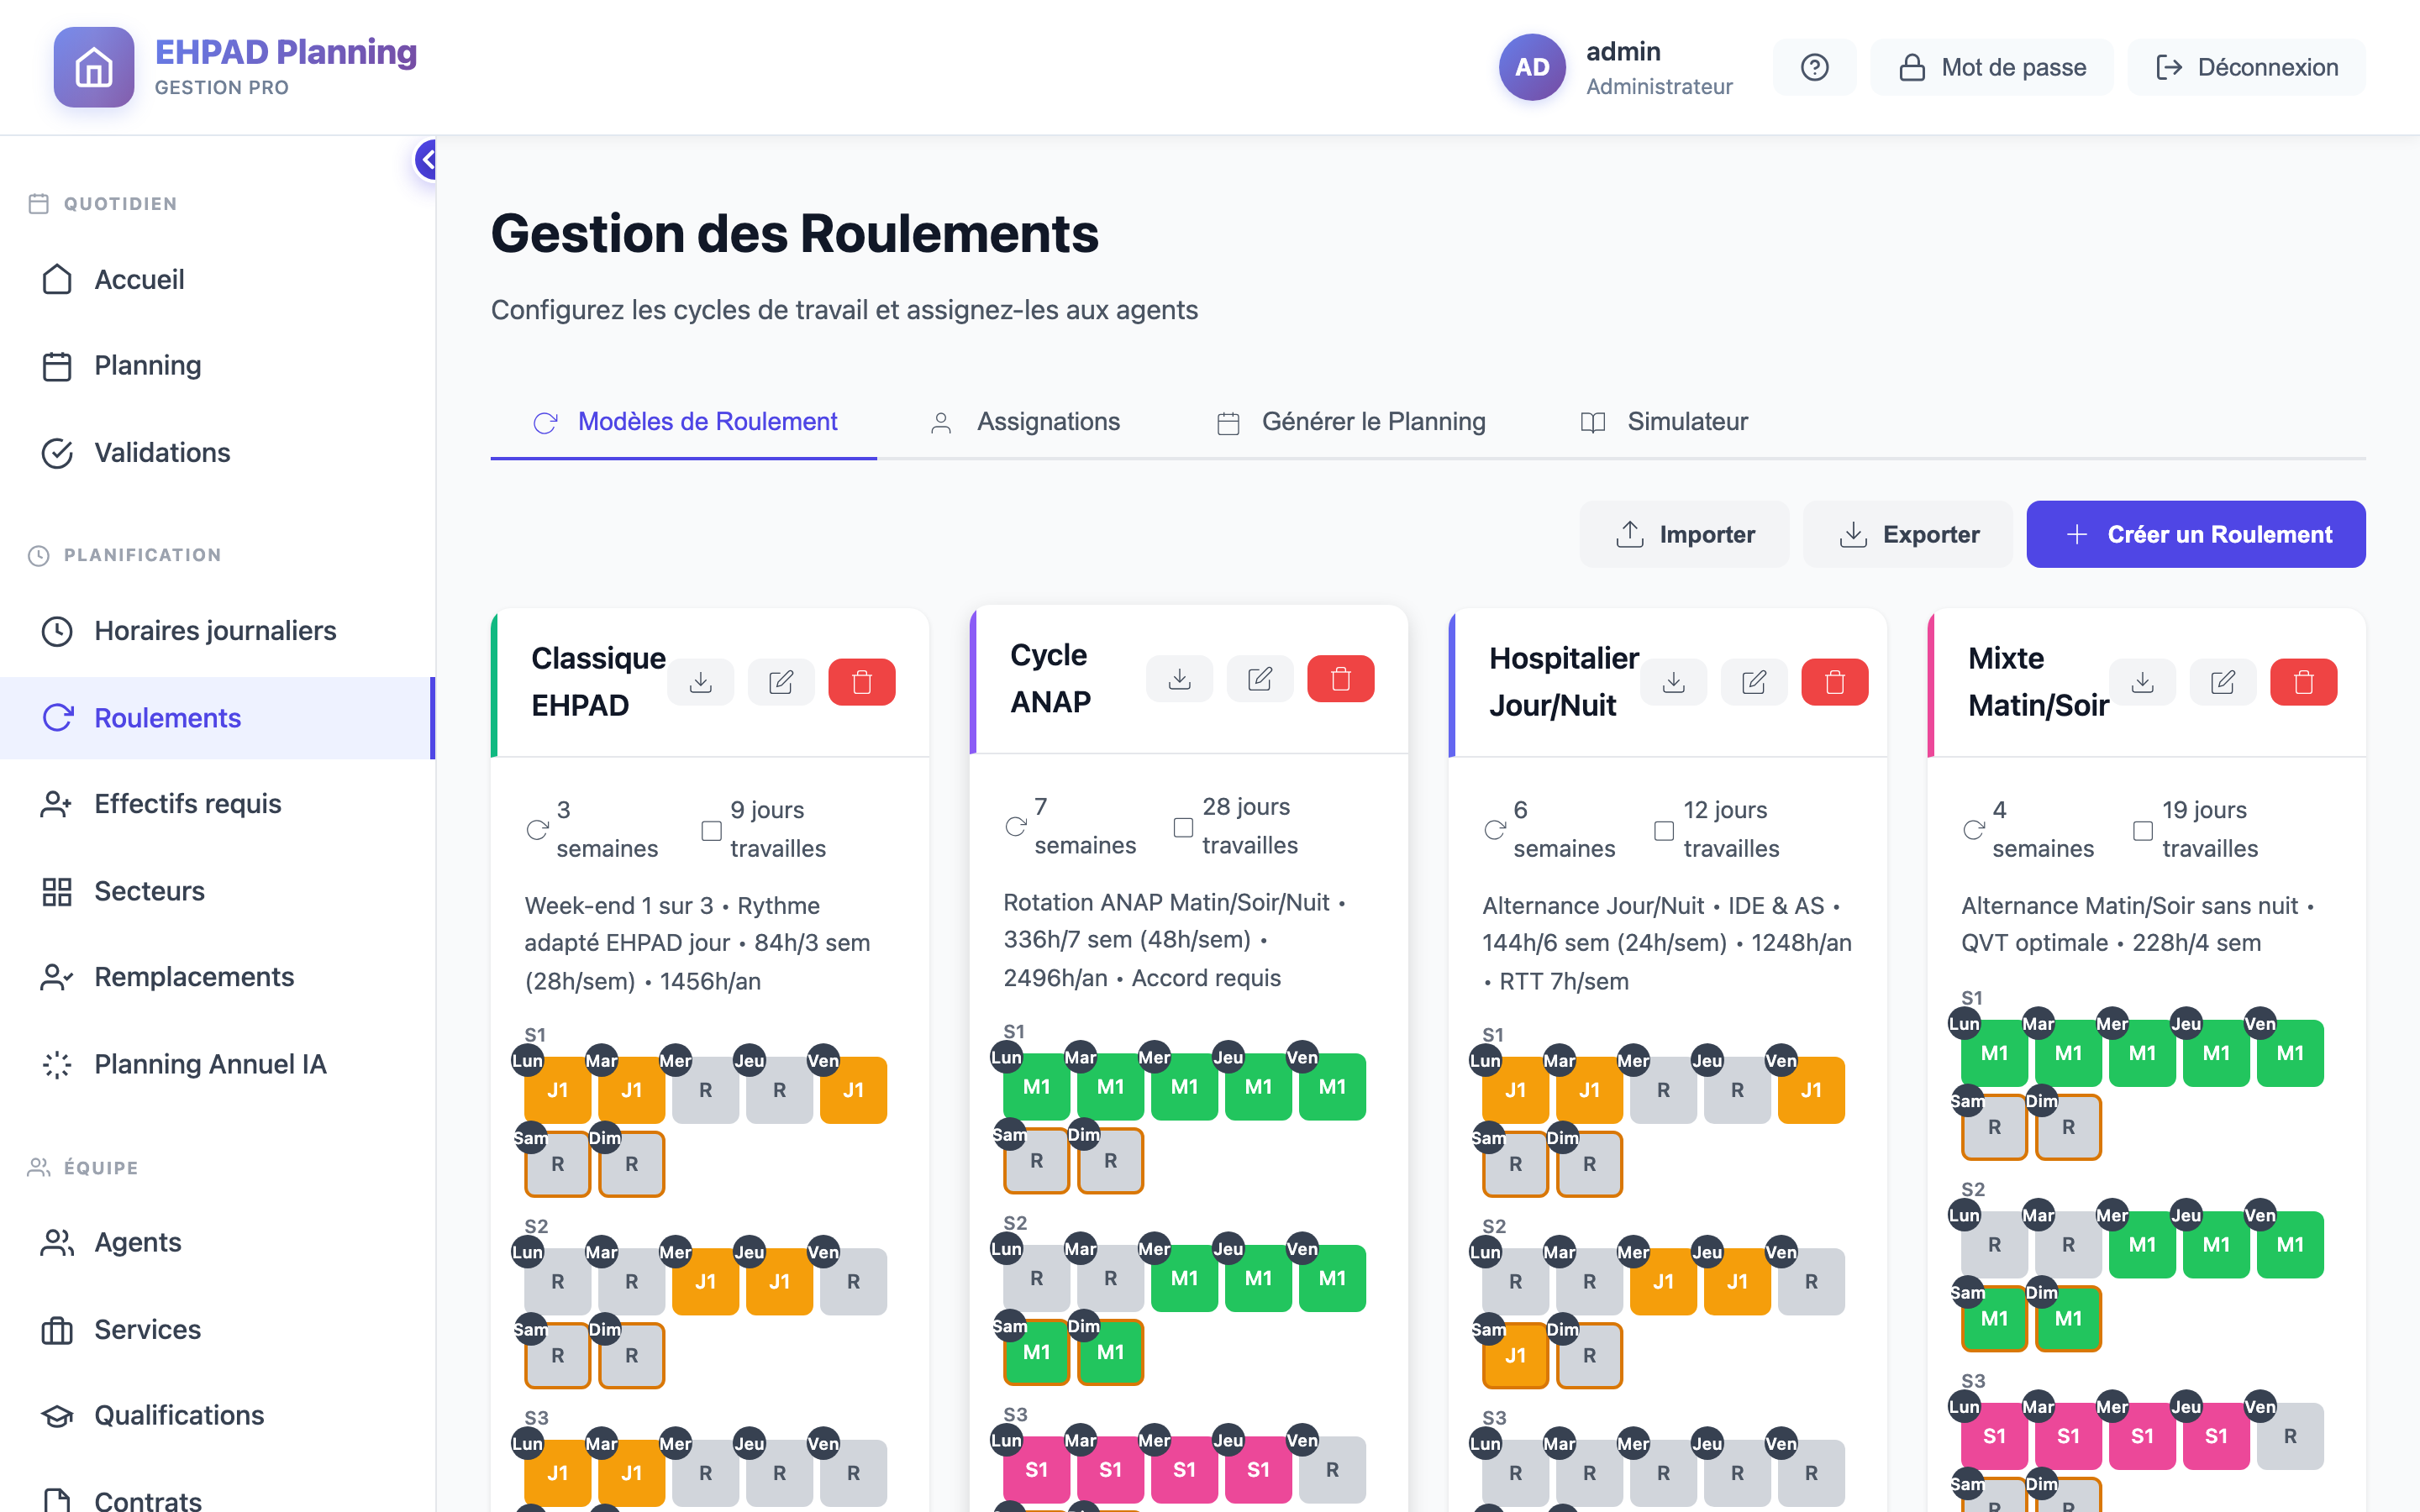This screenshot has width=2420, height=1512.
Task: Open Planning in the sidebar
Action: click(x=217, y=366)
